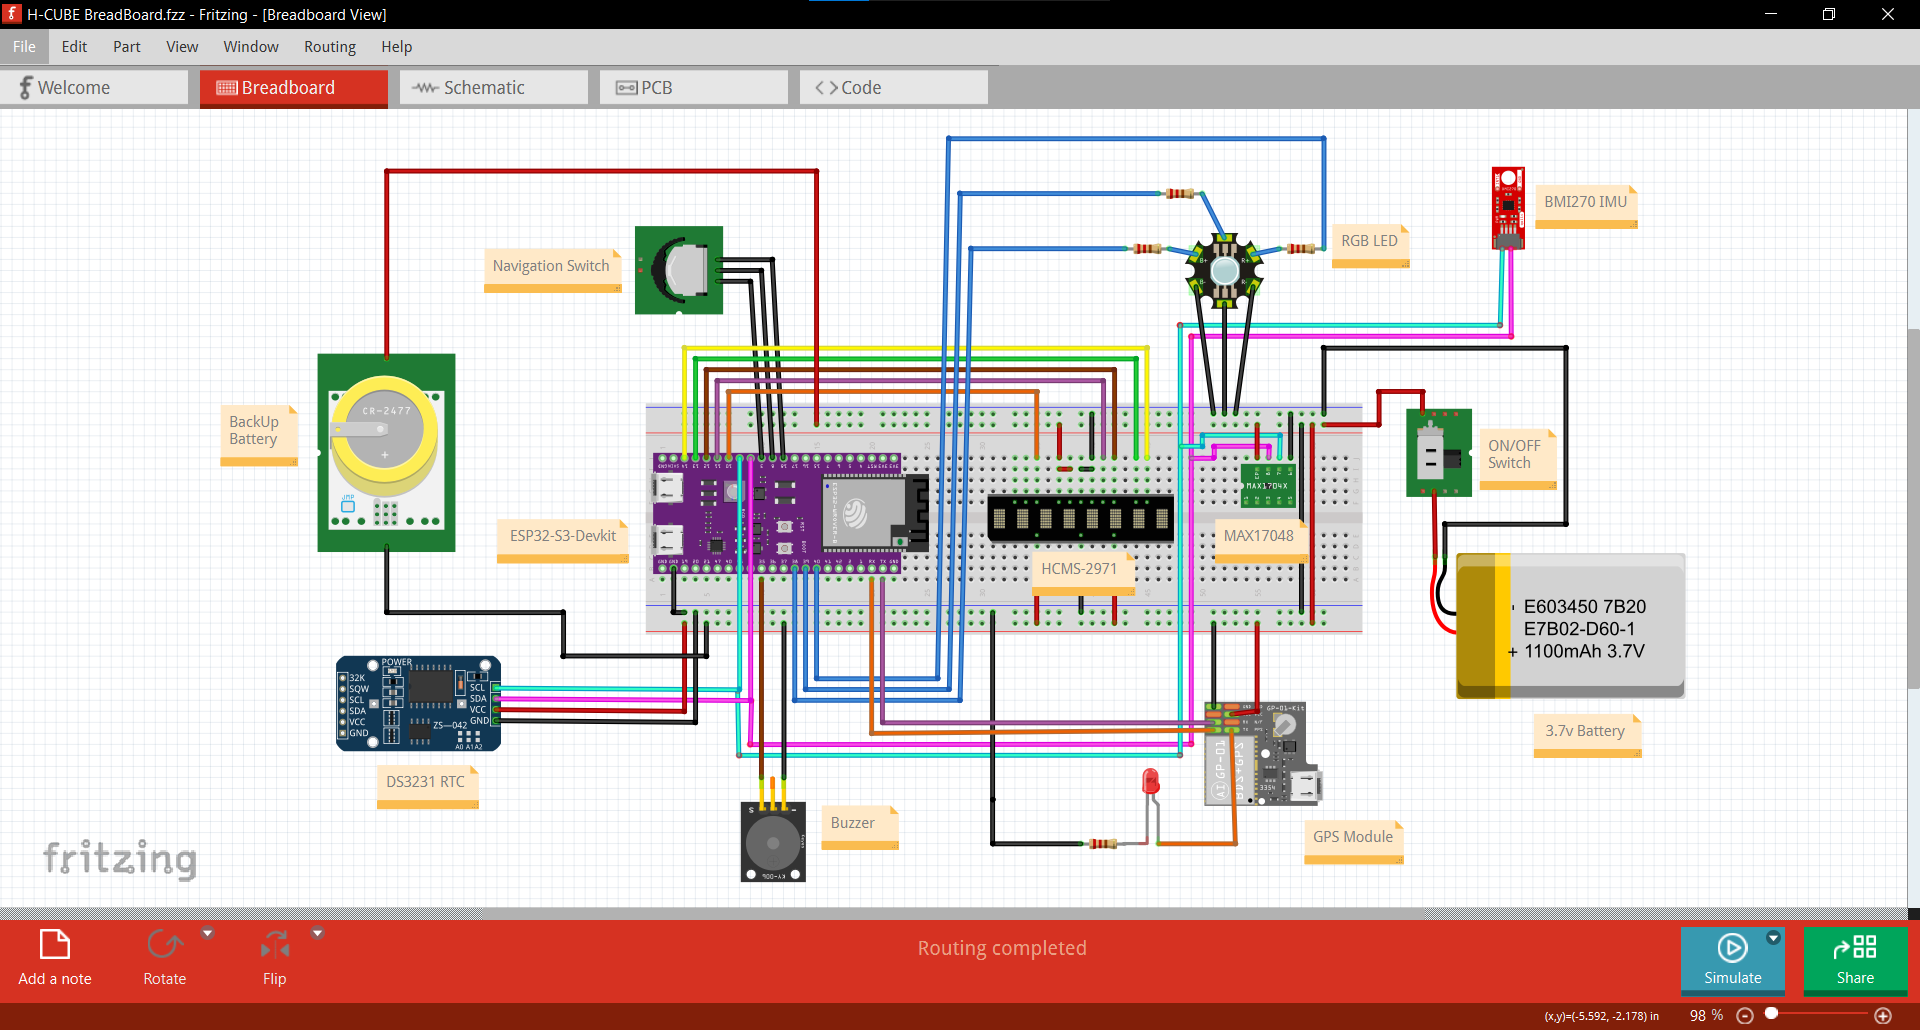Expand the Rotate options dropdown arrow

[x=208, y=933]
